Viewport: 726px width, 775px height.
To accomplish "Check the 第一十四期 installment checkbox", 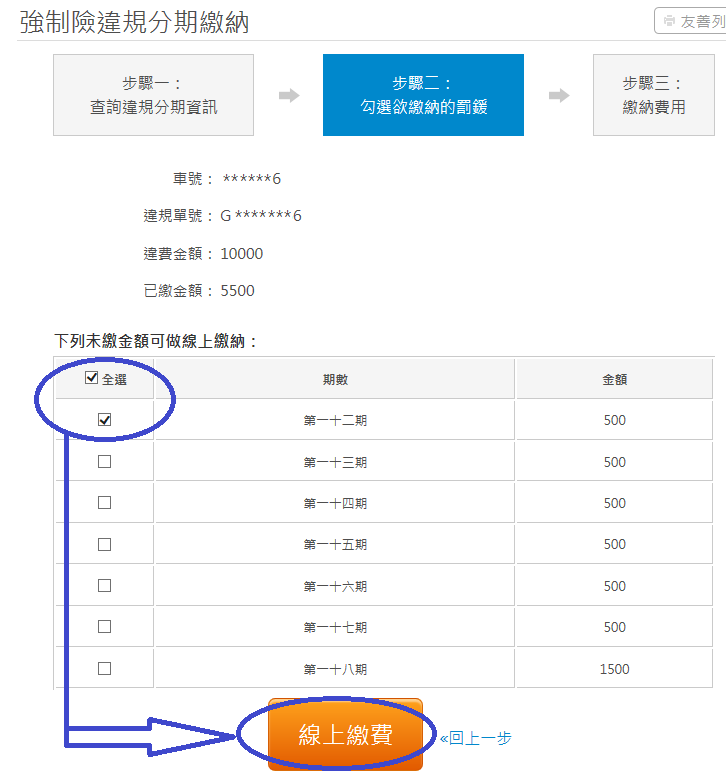I will [104, 503].
